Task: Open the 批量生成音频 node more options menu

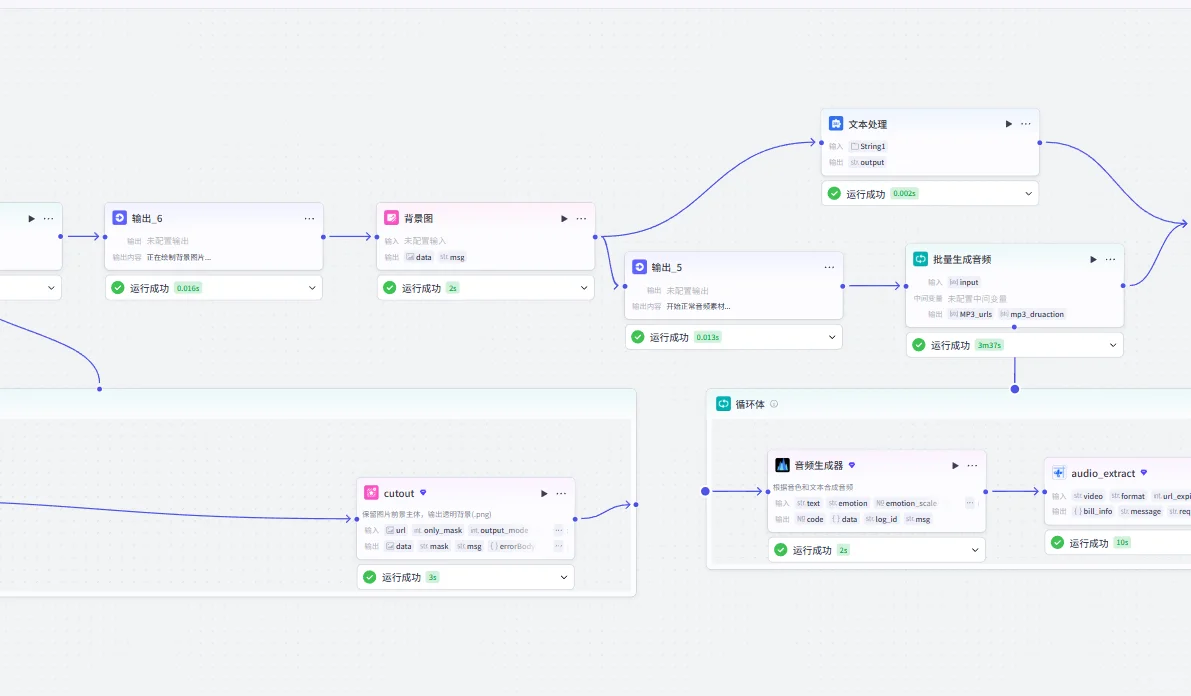Action: [1110, 259]
